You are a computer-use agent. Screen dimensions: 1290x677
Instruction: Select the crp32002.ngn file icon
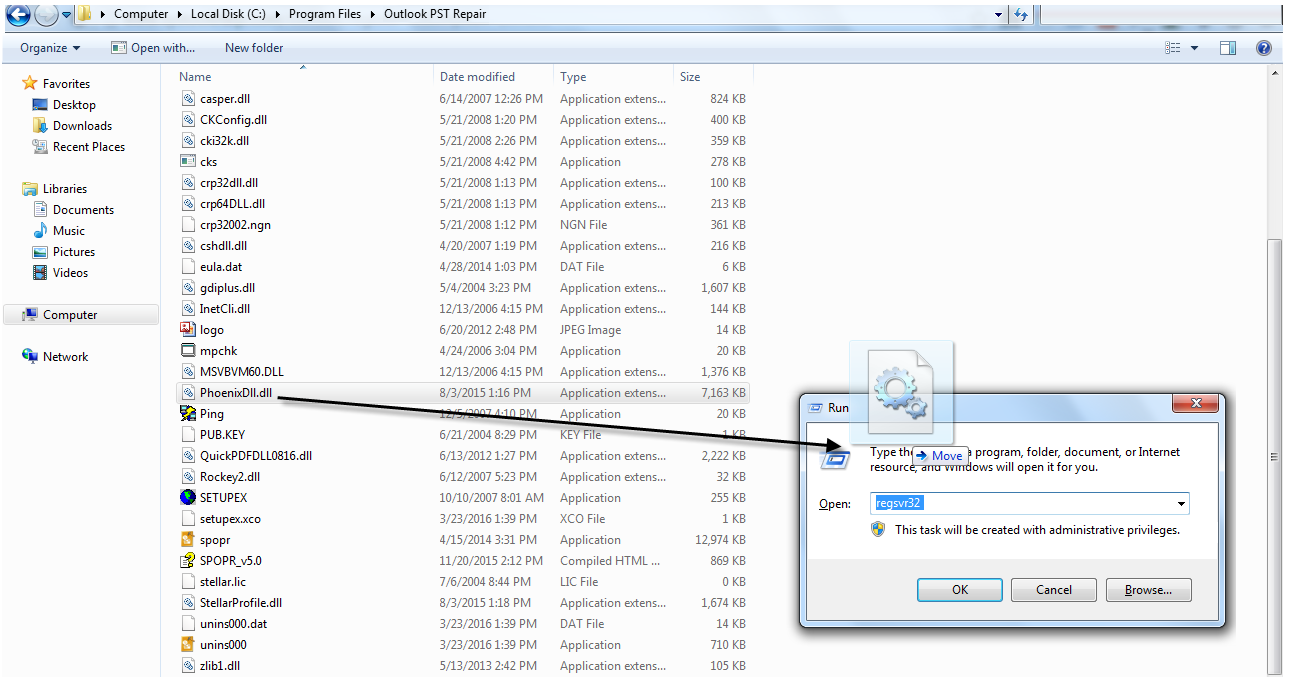pos(188,225)
